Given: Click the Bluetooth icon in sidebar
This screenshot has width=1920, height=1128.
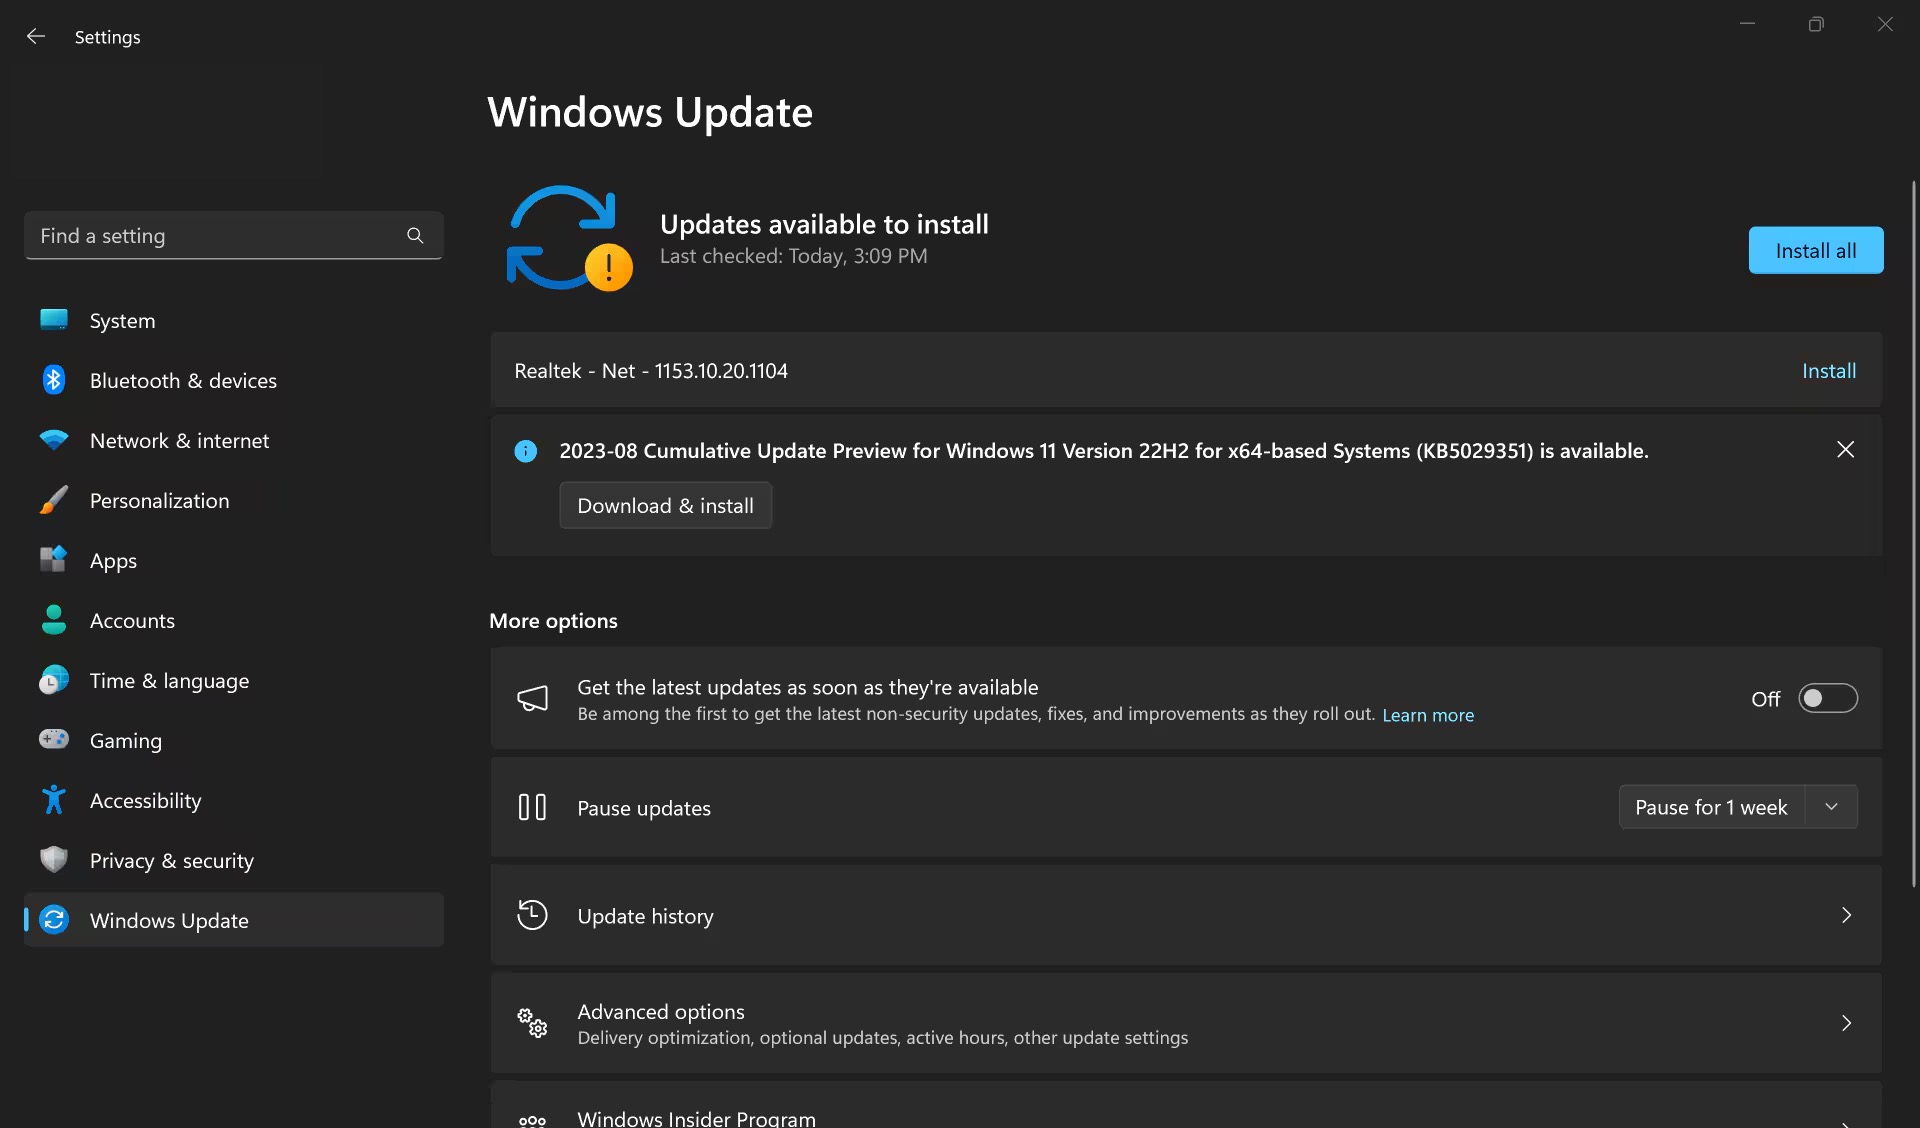Looking at the screenshot, I should click(54, 380).
